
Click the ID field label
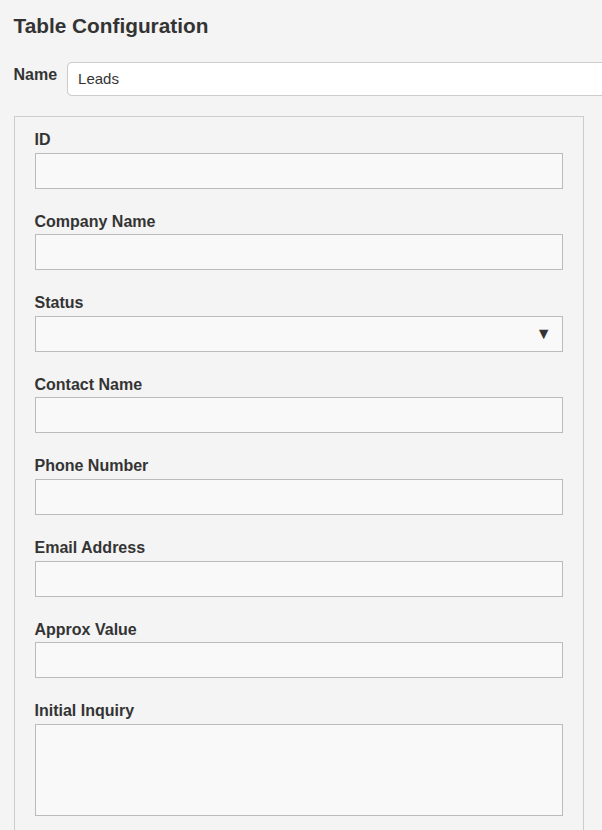pos(43,139)
